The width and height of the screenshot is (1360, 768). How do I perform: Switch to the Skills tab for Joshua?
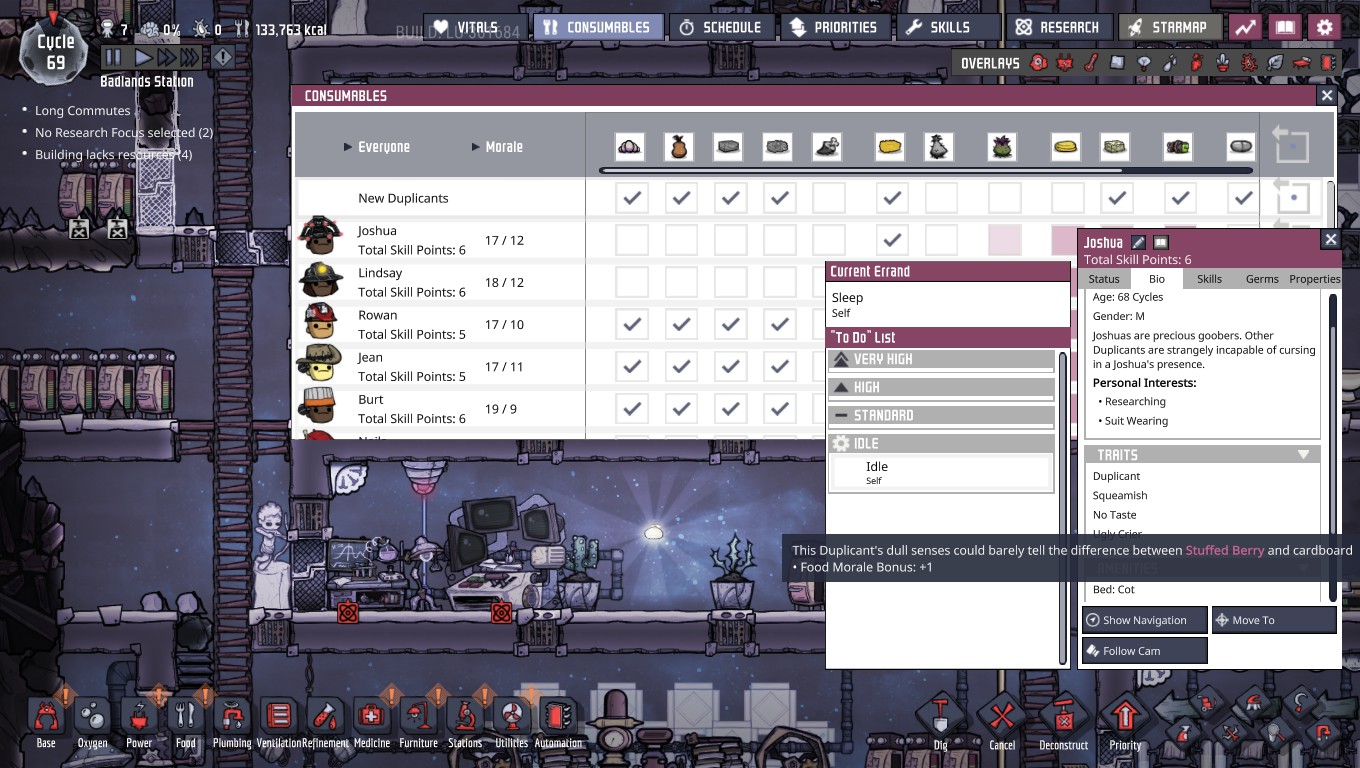pyautogui.click(x=1209, y=279)
